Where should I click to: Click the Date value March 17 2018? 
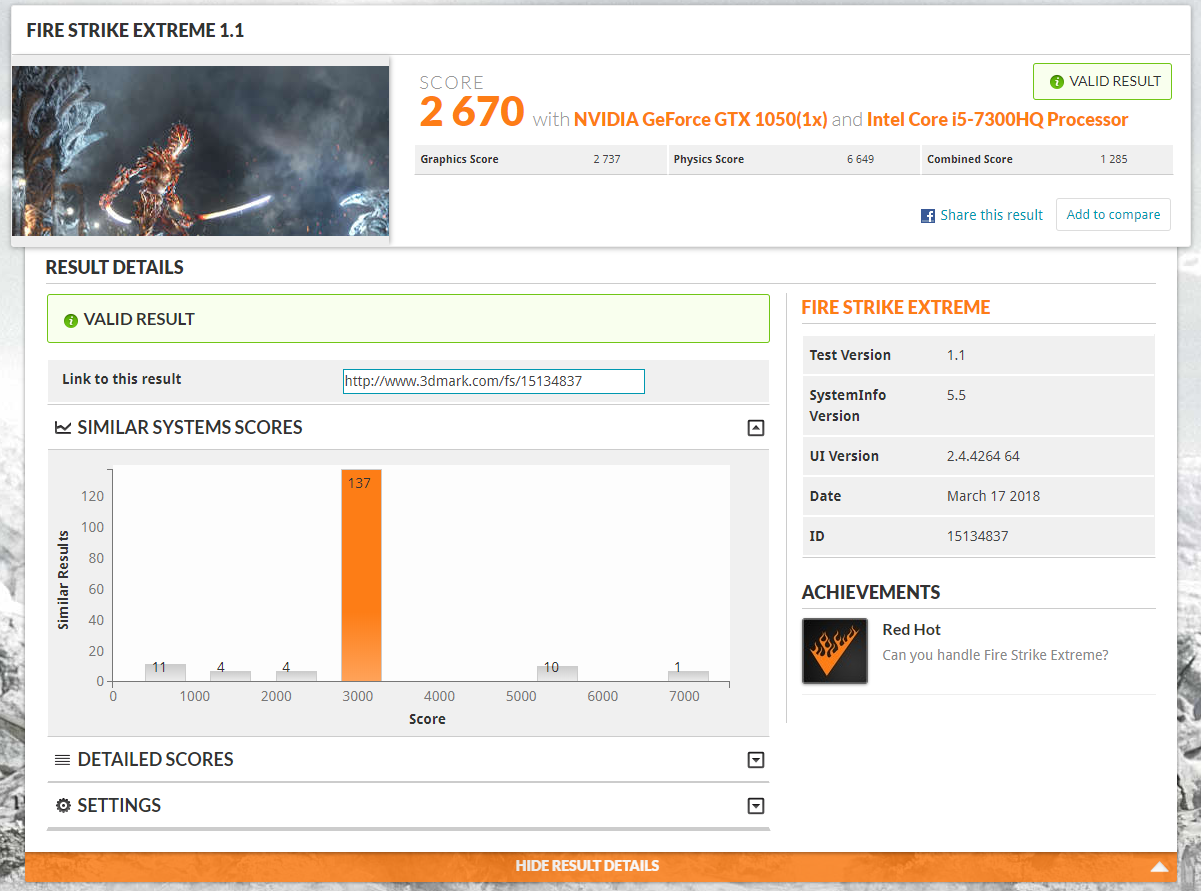993,496
